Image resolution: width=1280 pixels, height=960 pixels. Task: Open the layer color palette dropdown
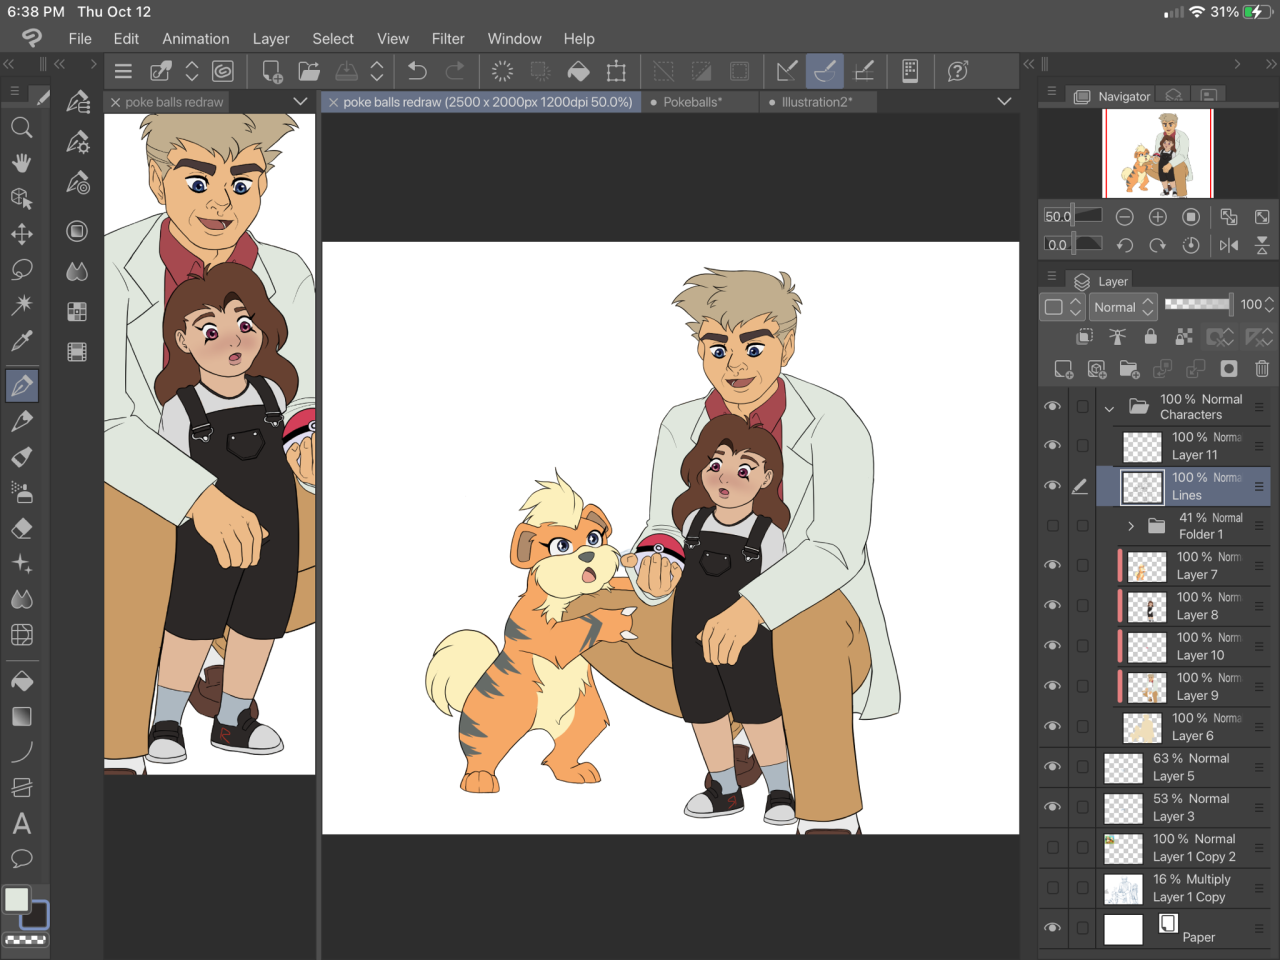(x=1063, y=307)
